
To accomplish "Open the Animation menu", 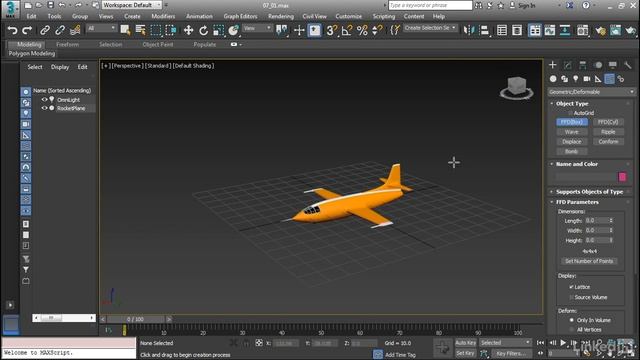I will [199, 16].
